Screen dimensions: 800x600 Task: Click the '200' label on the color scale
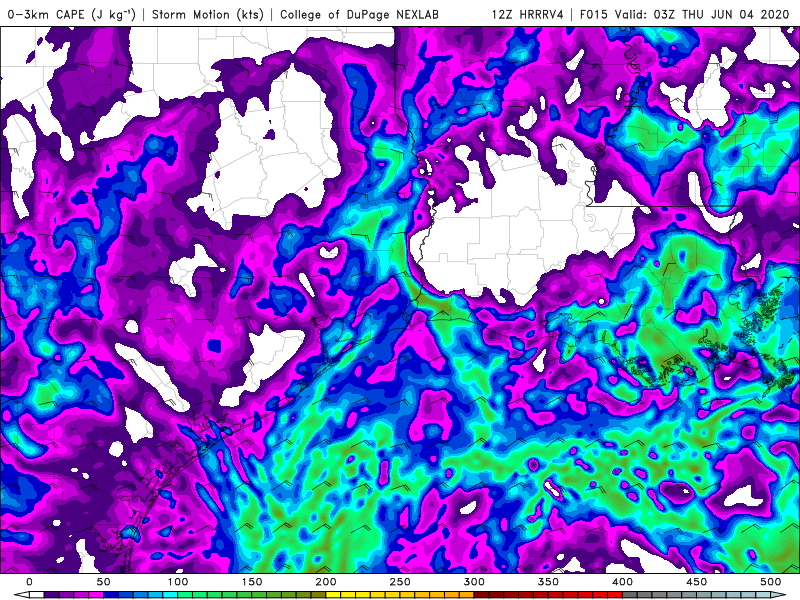[x=326, y=582]
